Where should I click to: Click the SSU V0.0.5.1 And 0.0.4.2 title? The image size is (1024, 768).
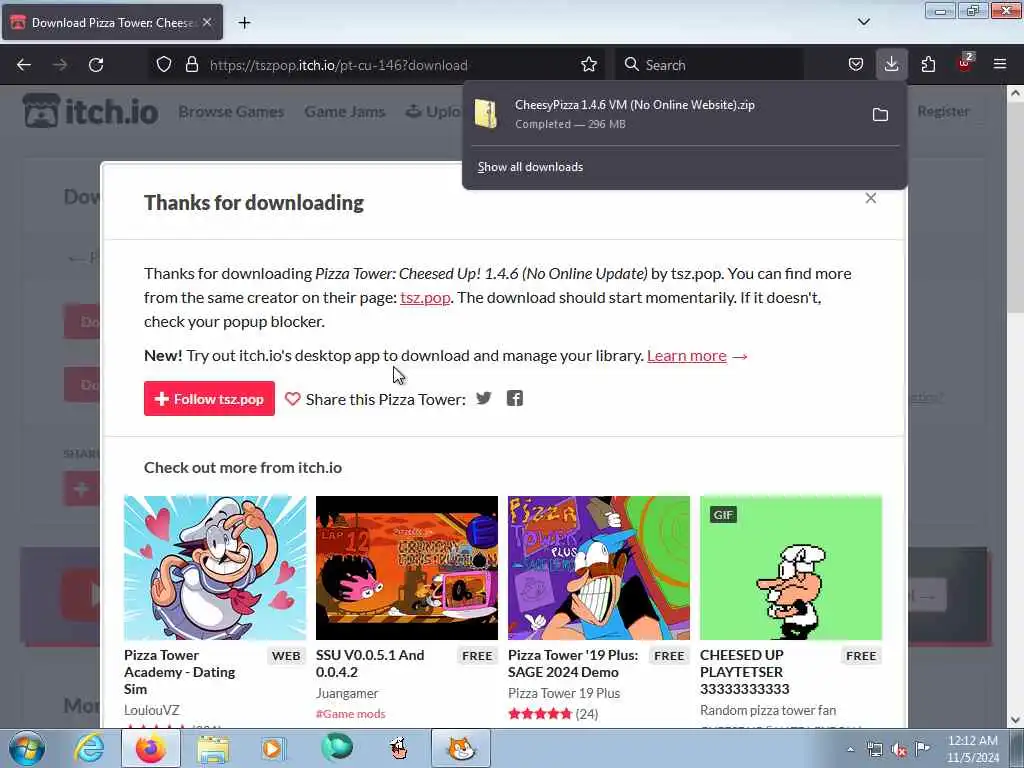370,664
